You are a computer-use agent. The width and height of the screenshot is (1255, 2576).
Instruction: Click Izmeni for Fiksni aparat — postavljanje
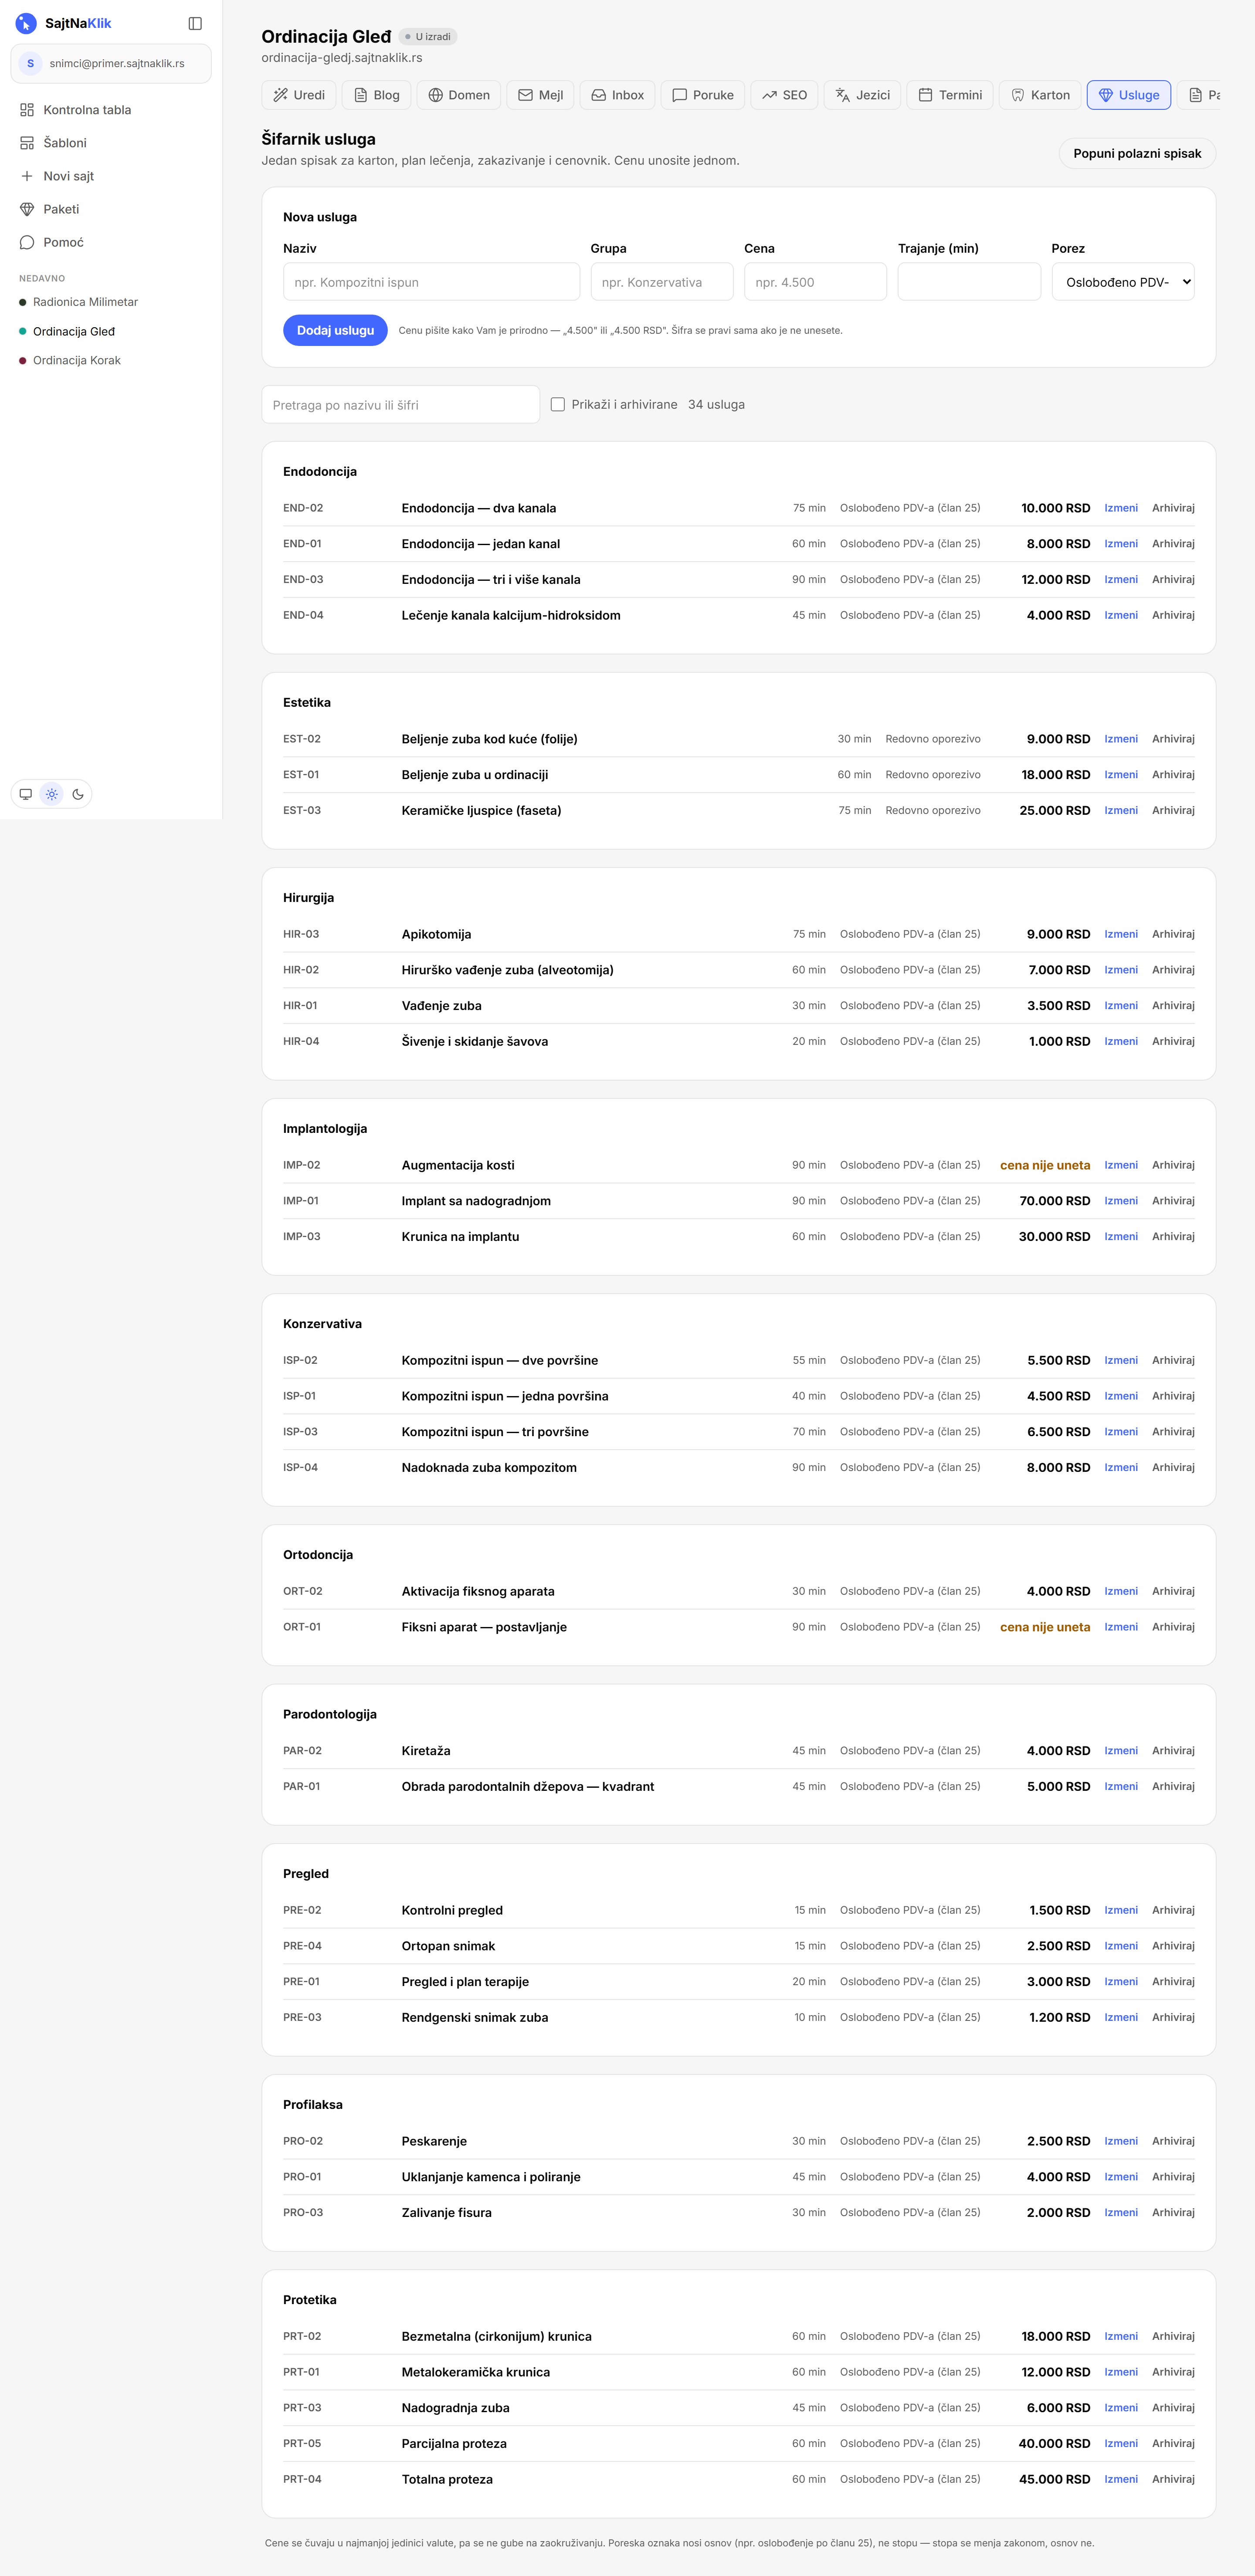tap(1121, 1627)
